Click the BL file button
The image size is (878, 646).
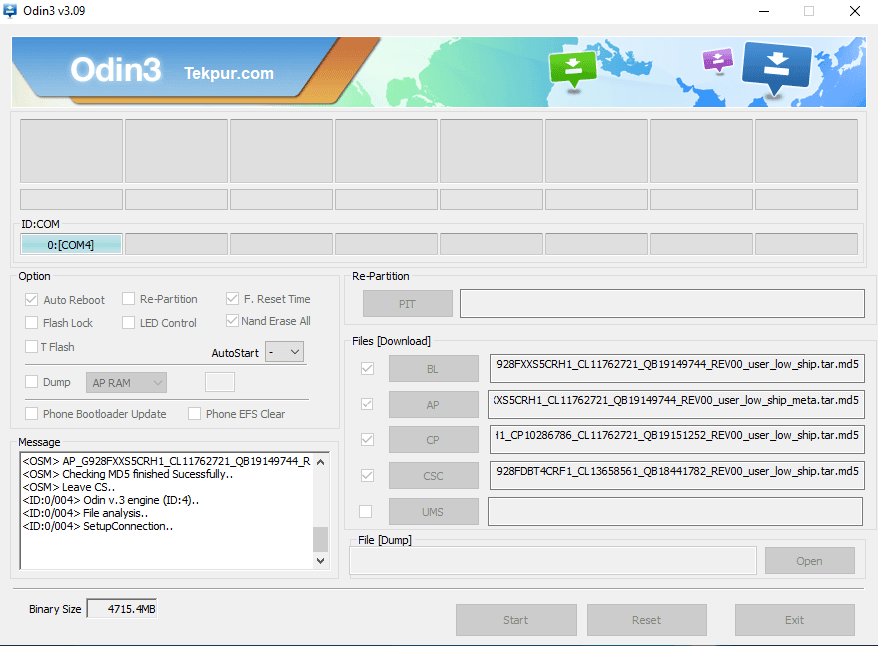(x=433, y=369)
